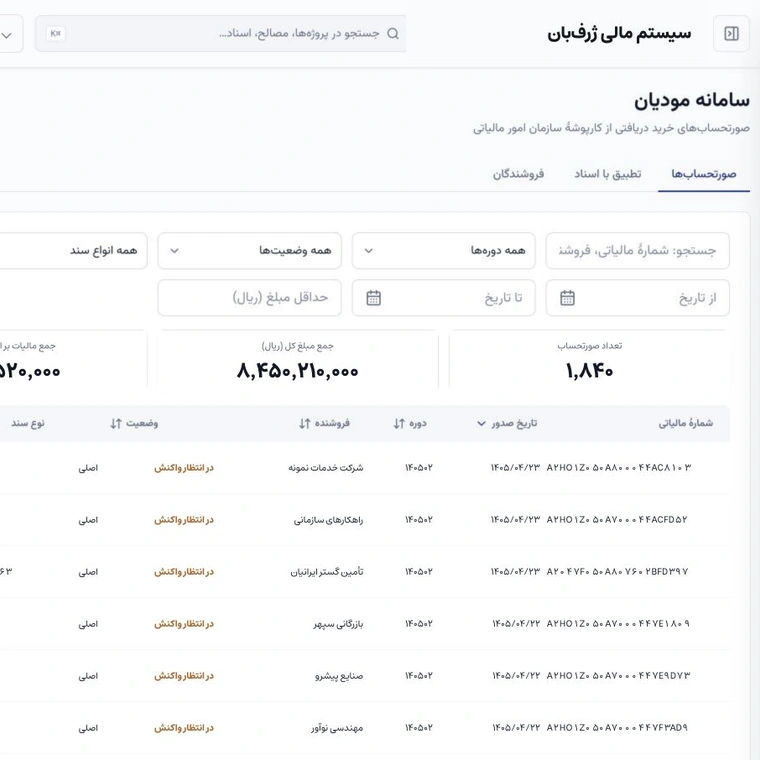Screen dimensions: 760x760
Task: Sort by 'وضعیت' column arrows
Action: (x=116, y=423)
